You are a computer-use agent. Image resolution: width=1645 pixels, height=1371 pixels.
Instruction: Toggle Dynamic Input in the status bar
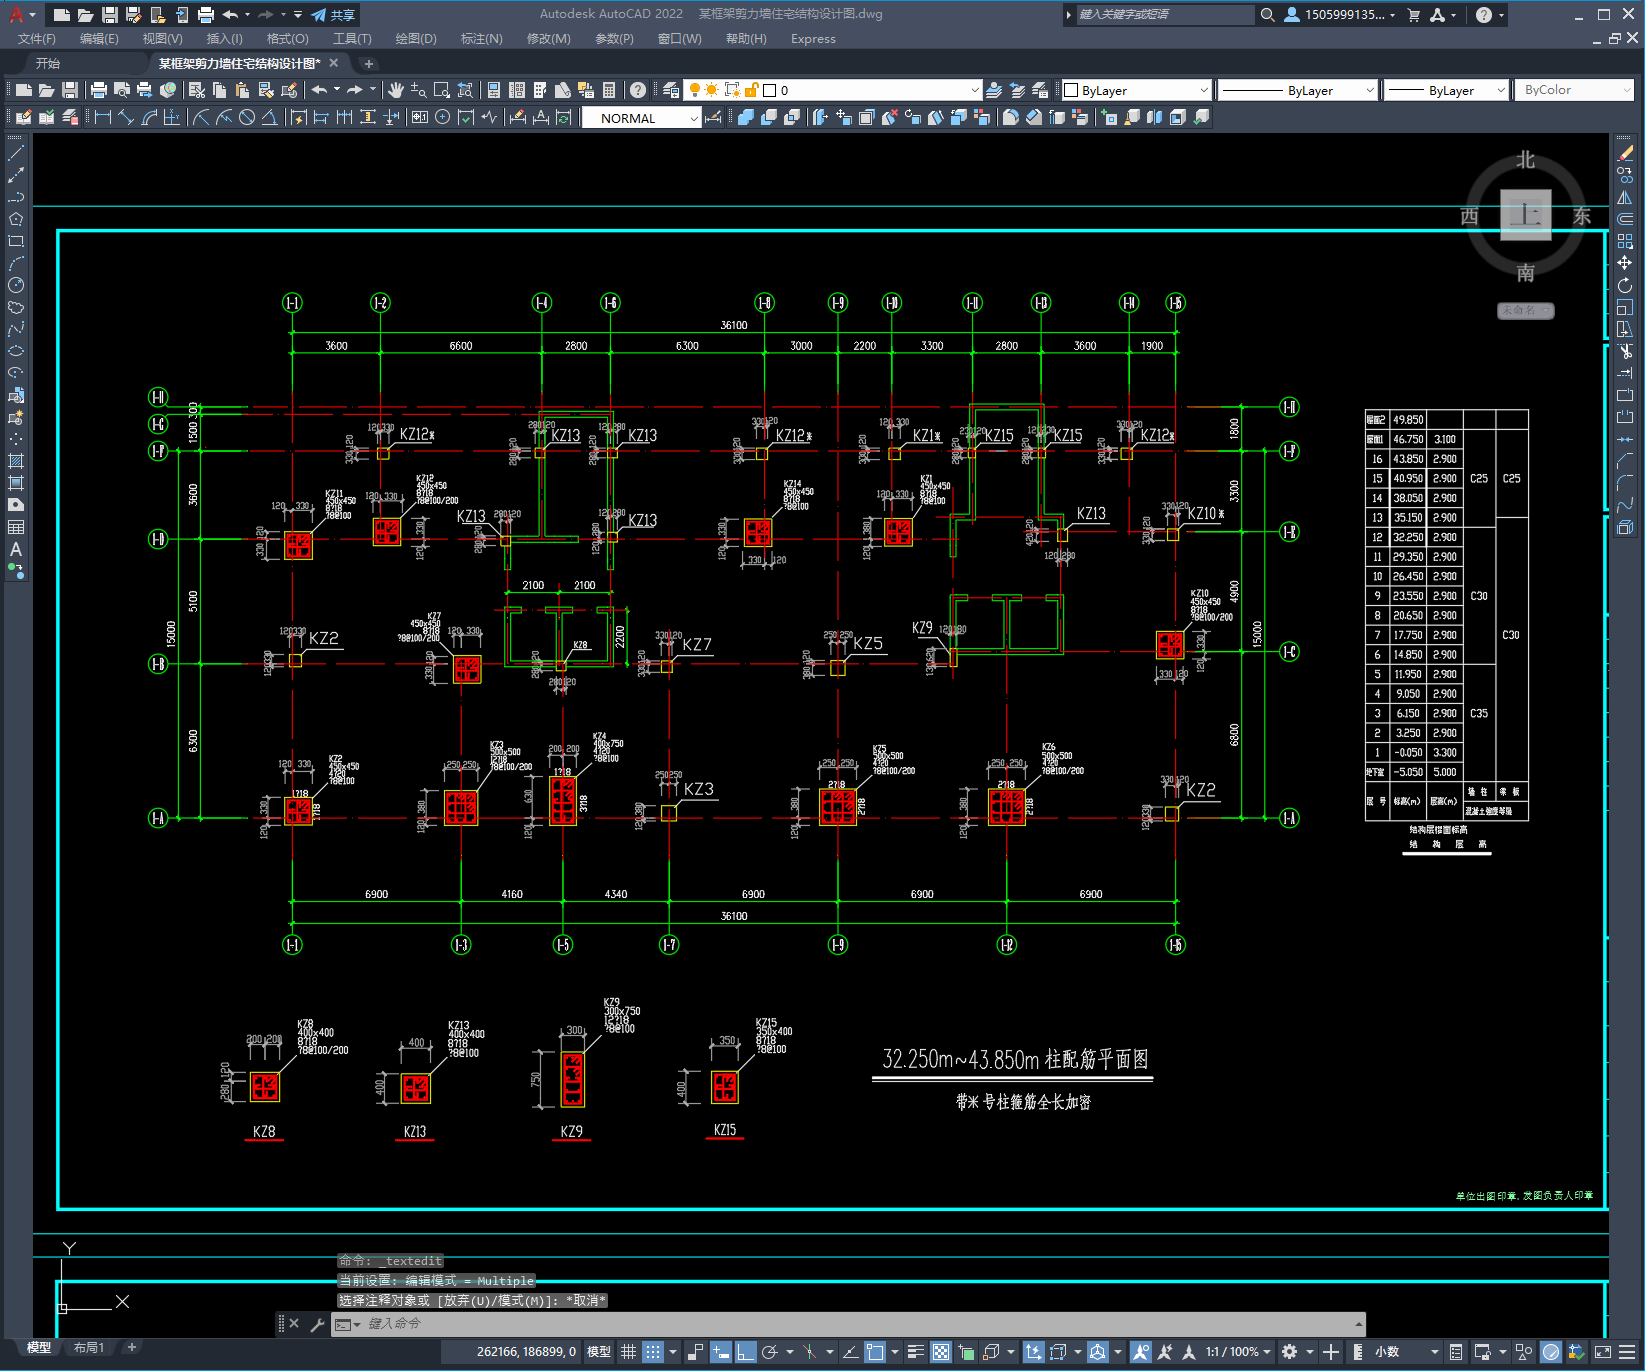721,1352
